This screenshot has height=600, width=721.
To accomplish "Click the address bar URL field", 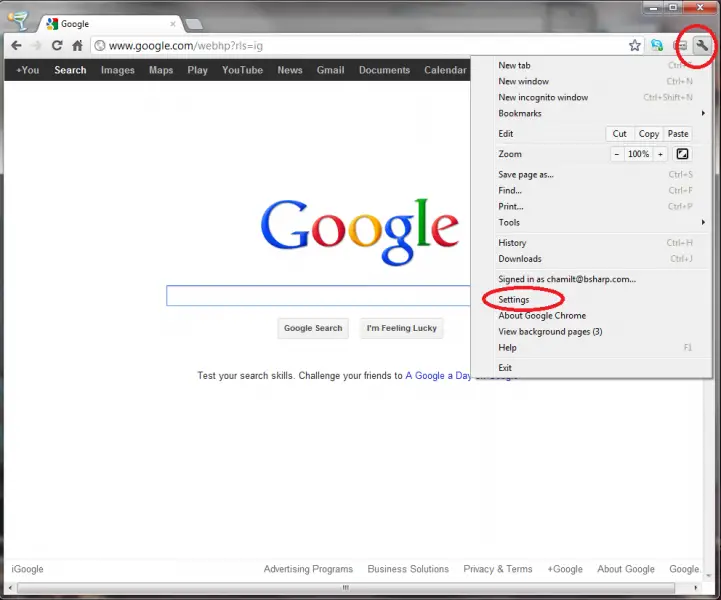I will [x=359, y=46].
